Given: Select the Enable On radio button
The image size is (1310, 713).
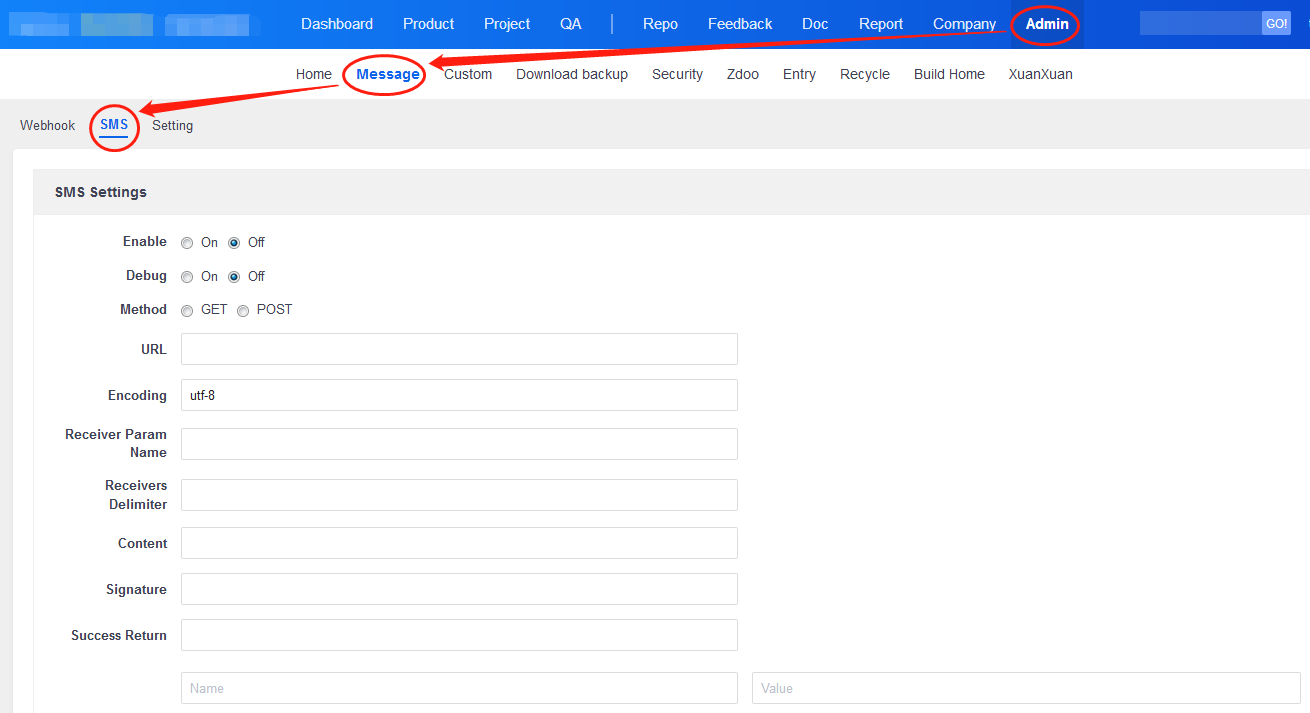Looking at the screenshot, I should tap(187, 243).
